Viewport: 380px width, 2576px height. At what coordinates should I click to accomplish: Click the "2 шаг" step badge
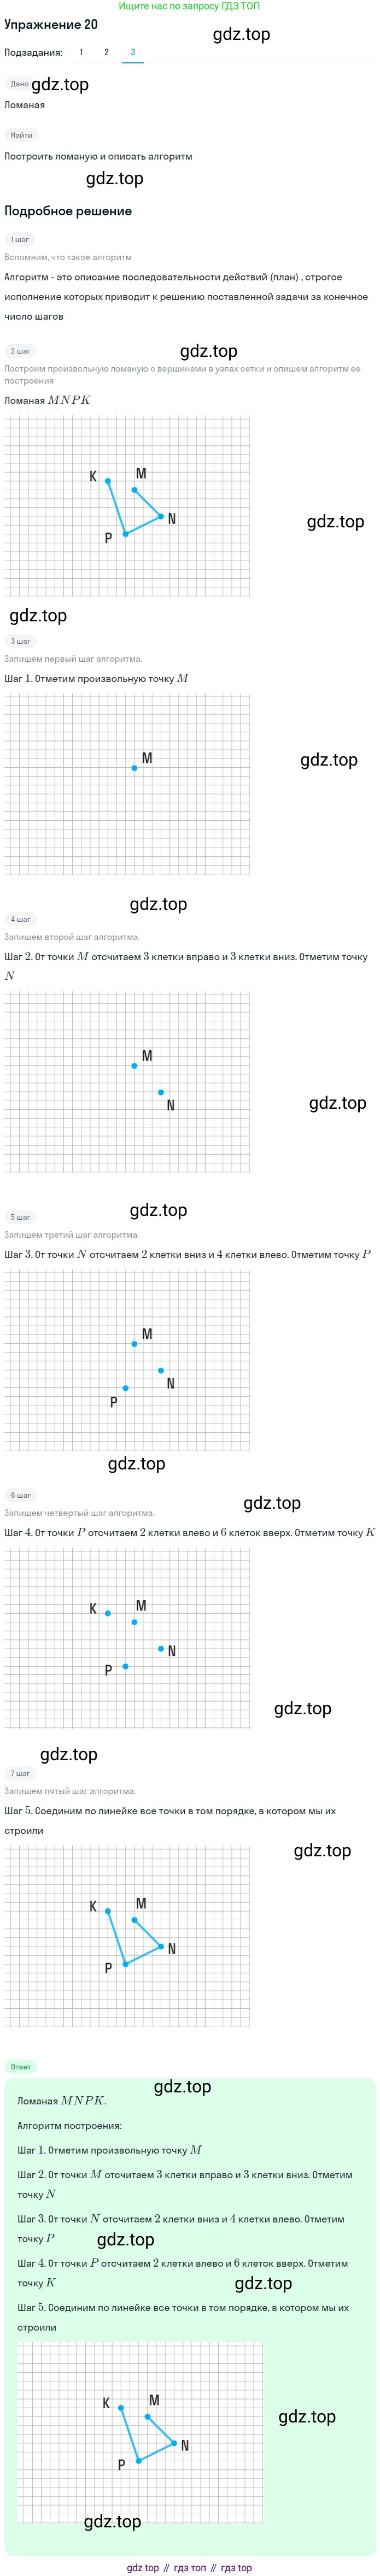20,351
